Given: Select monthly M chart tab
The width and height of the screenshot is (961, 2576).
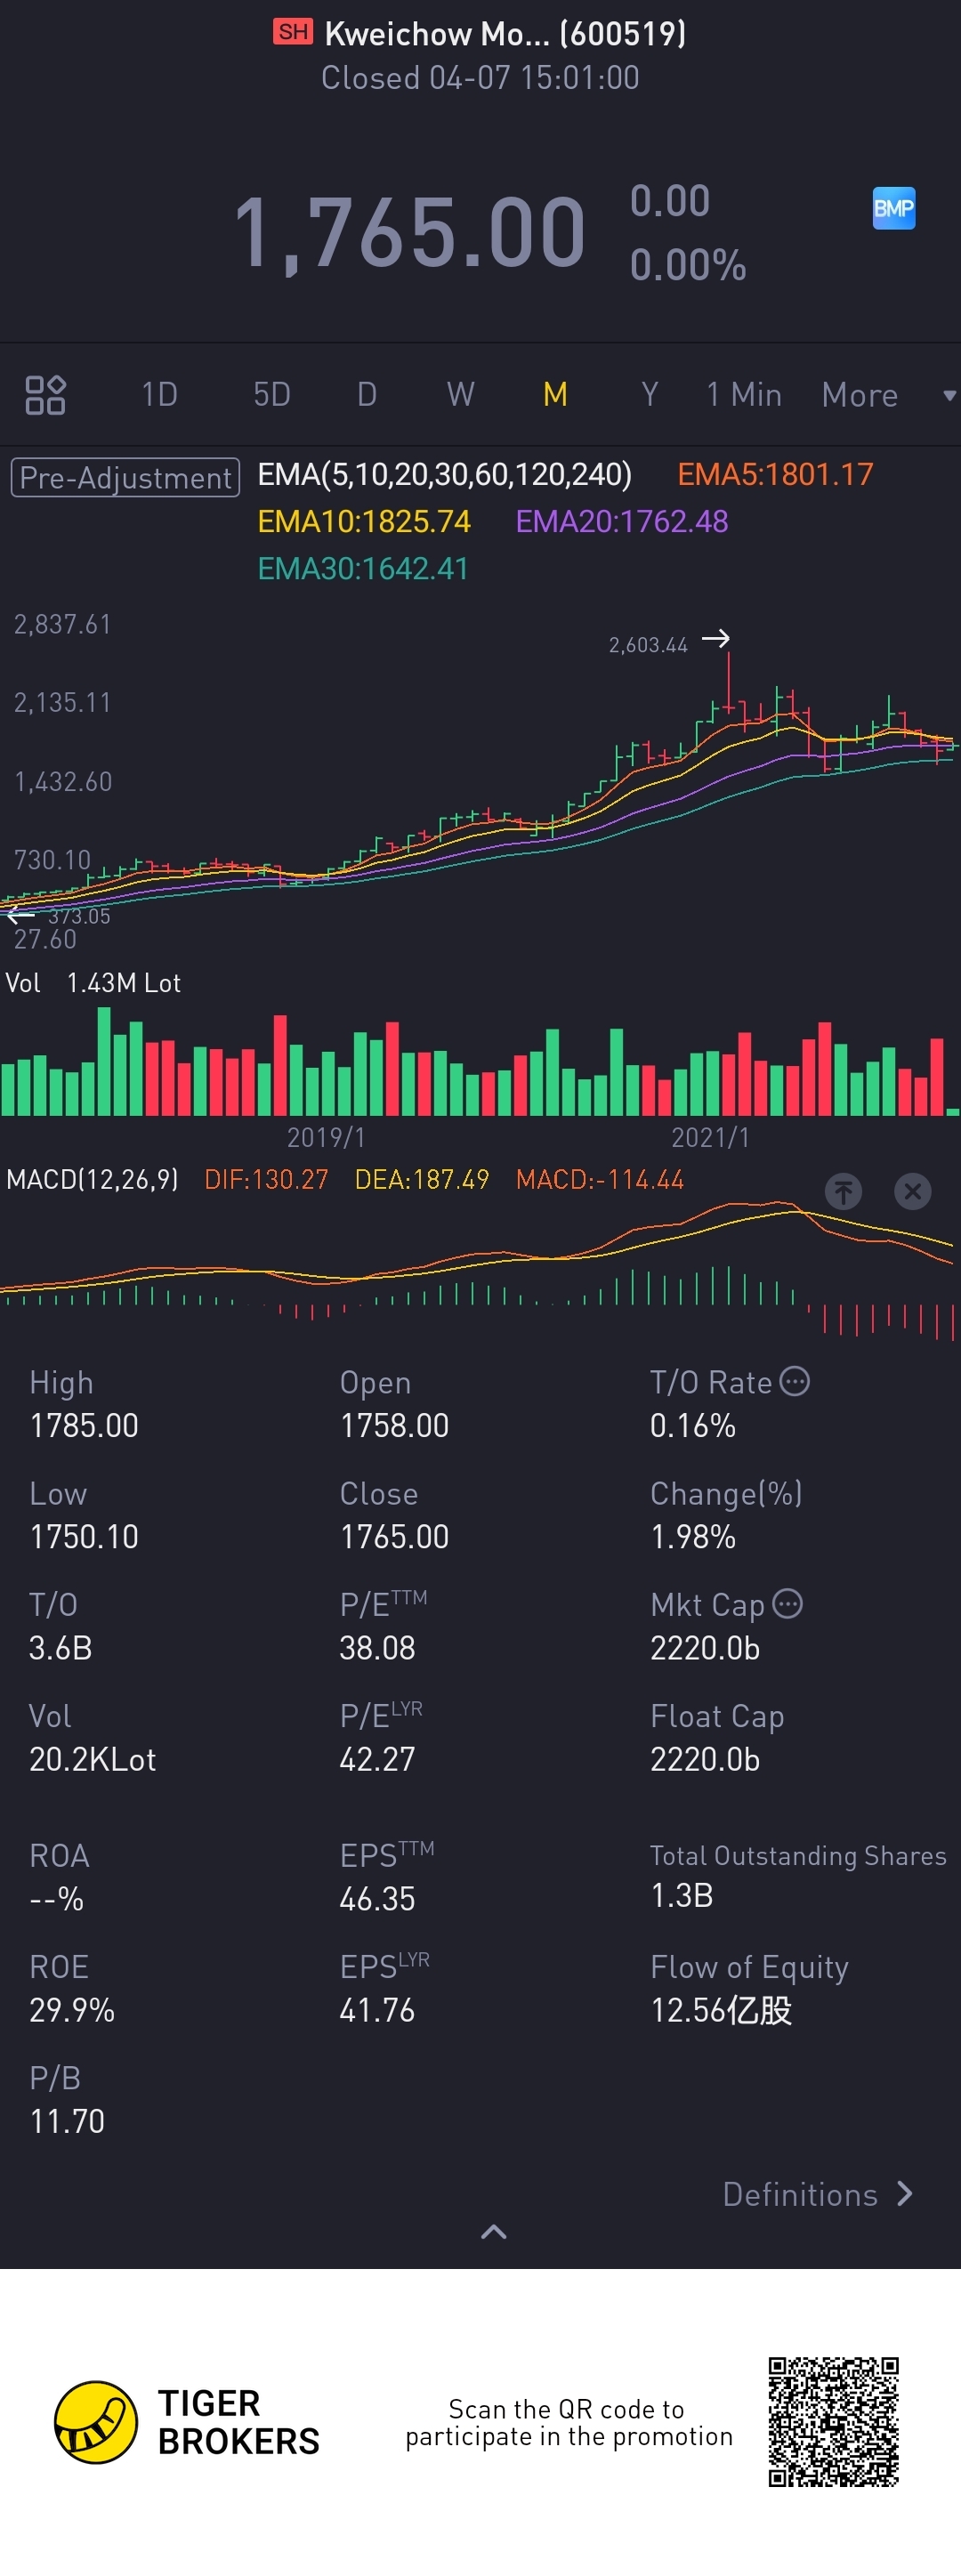Looking at the screenshot, I should click(555, 394).
